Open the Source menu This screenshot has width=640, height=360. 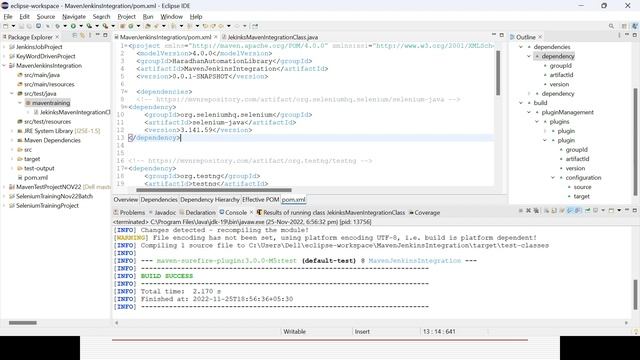[x=46, y=17]
